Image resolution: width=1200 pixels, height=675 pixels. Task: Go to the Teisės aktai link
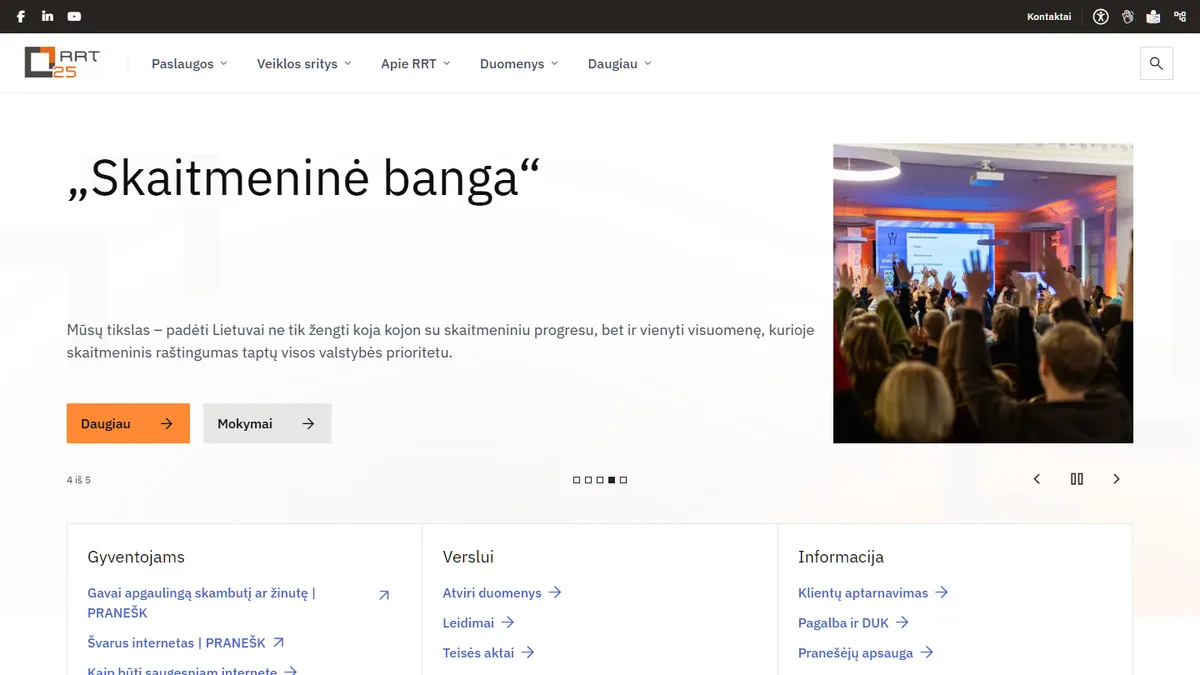point(489,652)
